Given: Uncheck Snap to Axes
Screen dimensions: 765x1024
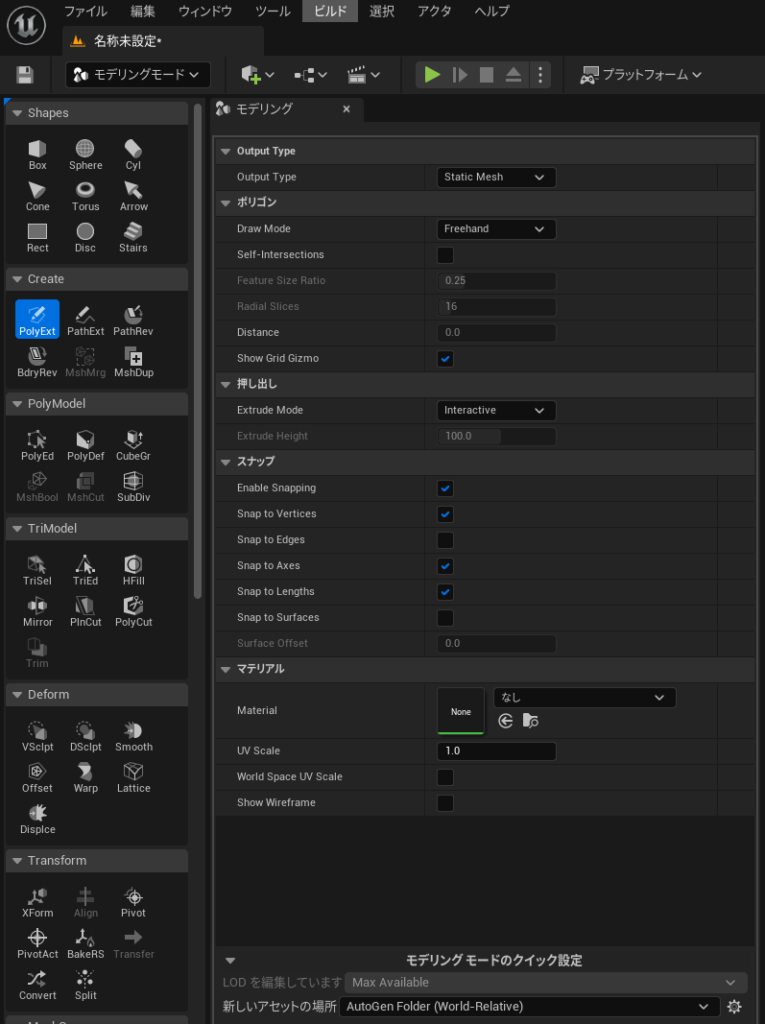Looking at the screenshot, I should pos(445,566).
